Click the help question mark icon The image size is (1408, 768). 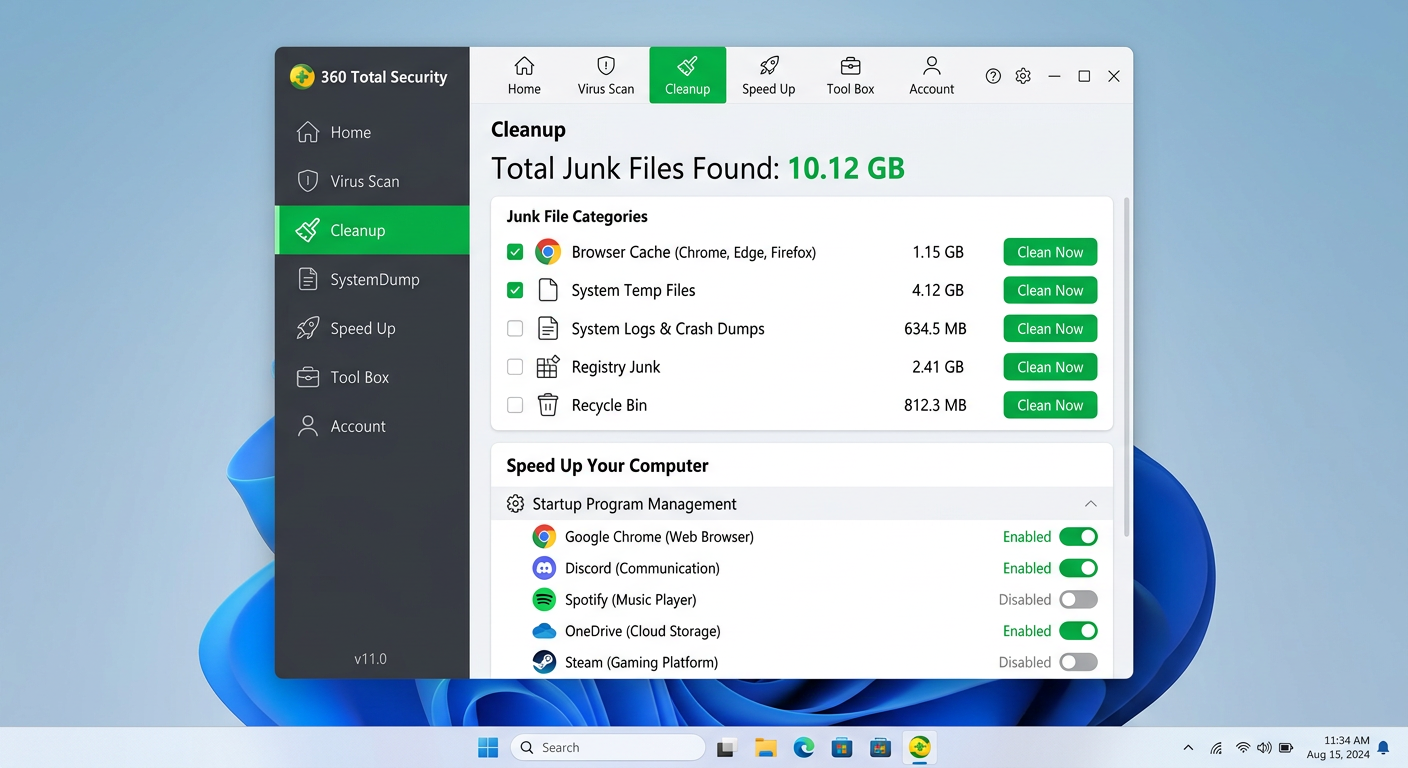(993, 76)
